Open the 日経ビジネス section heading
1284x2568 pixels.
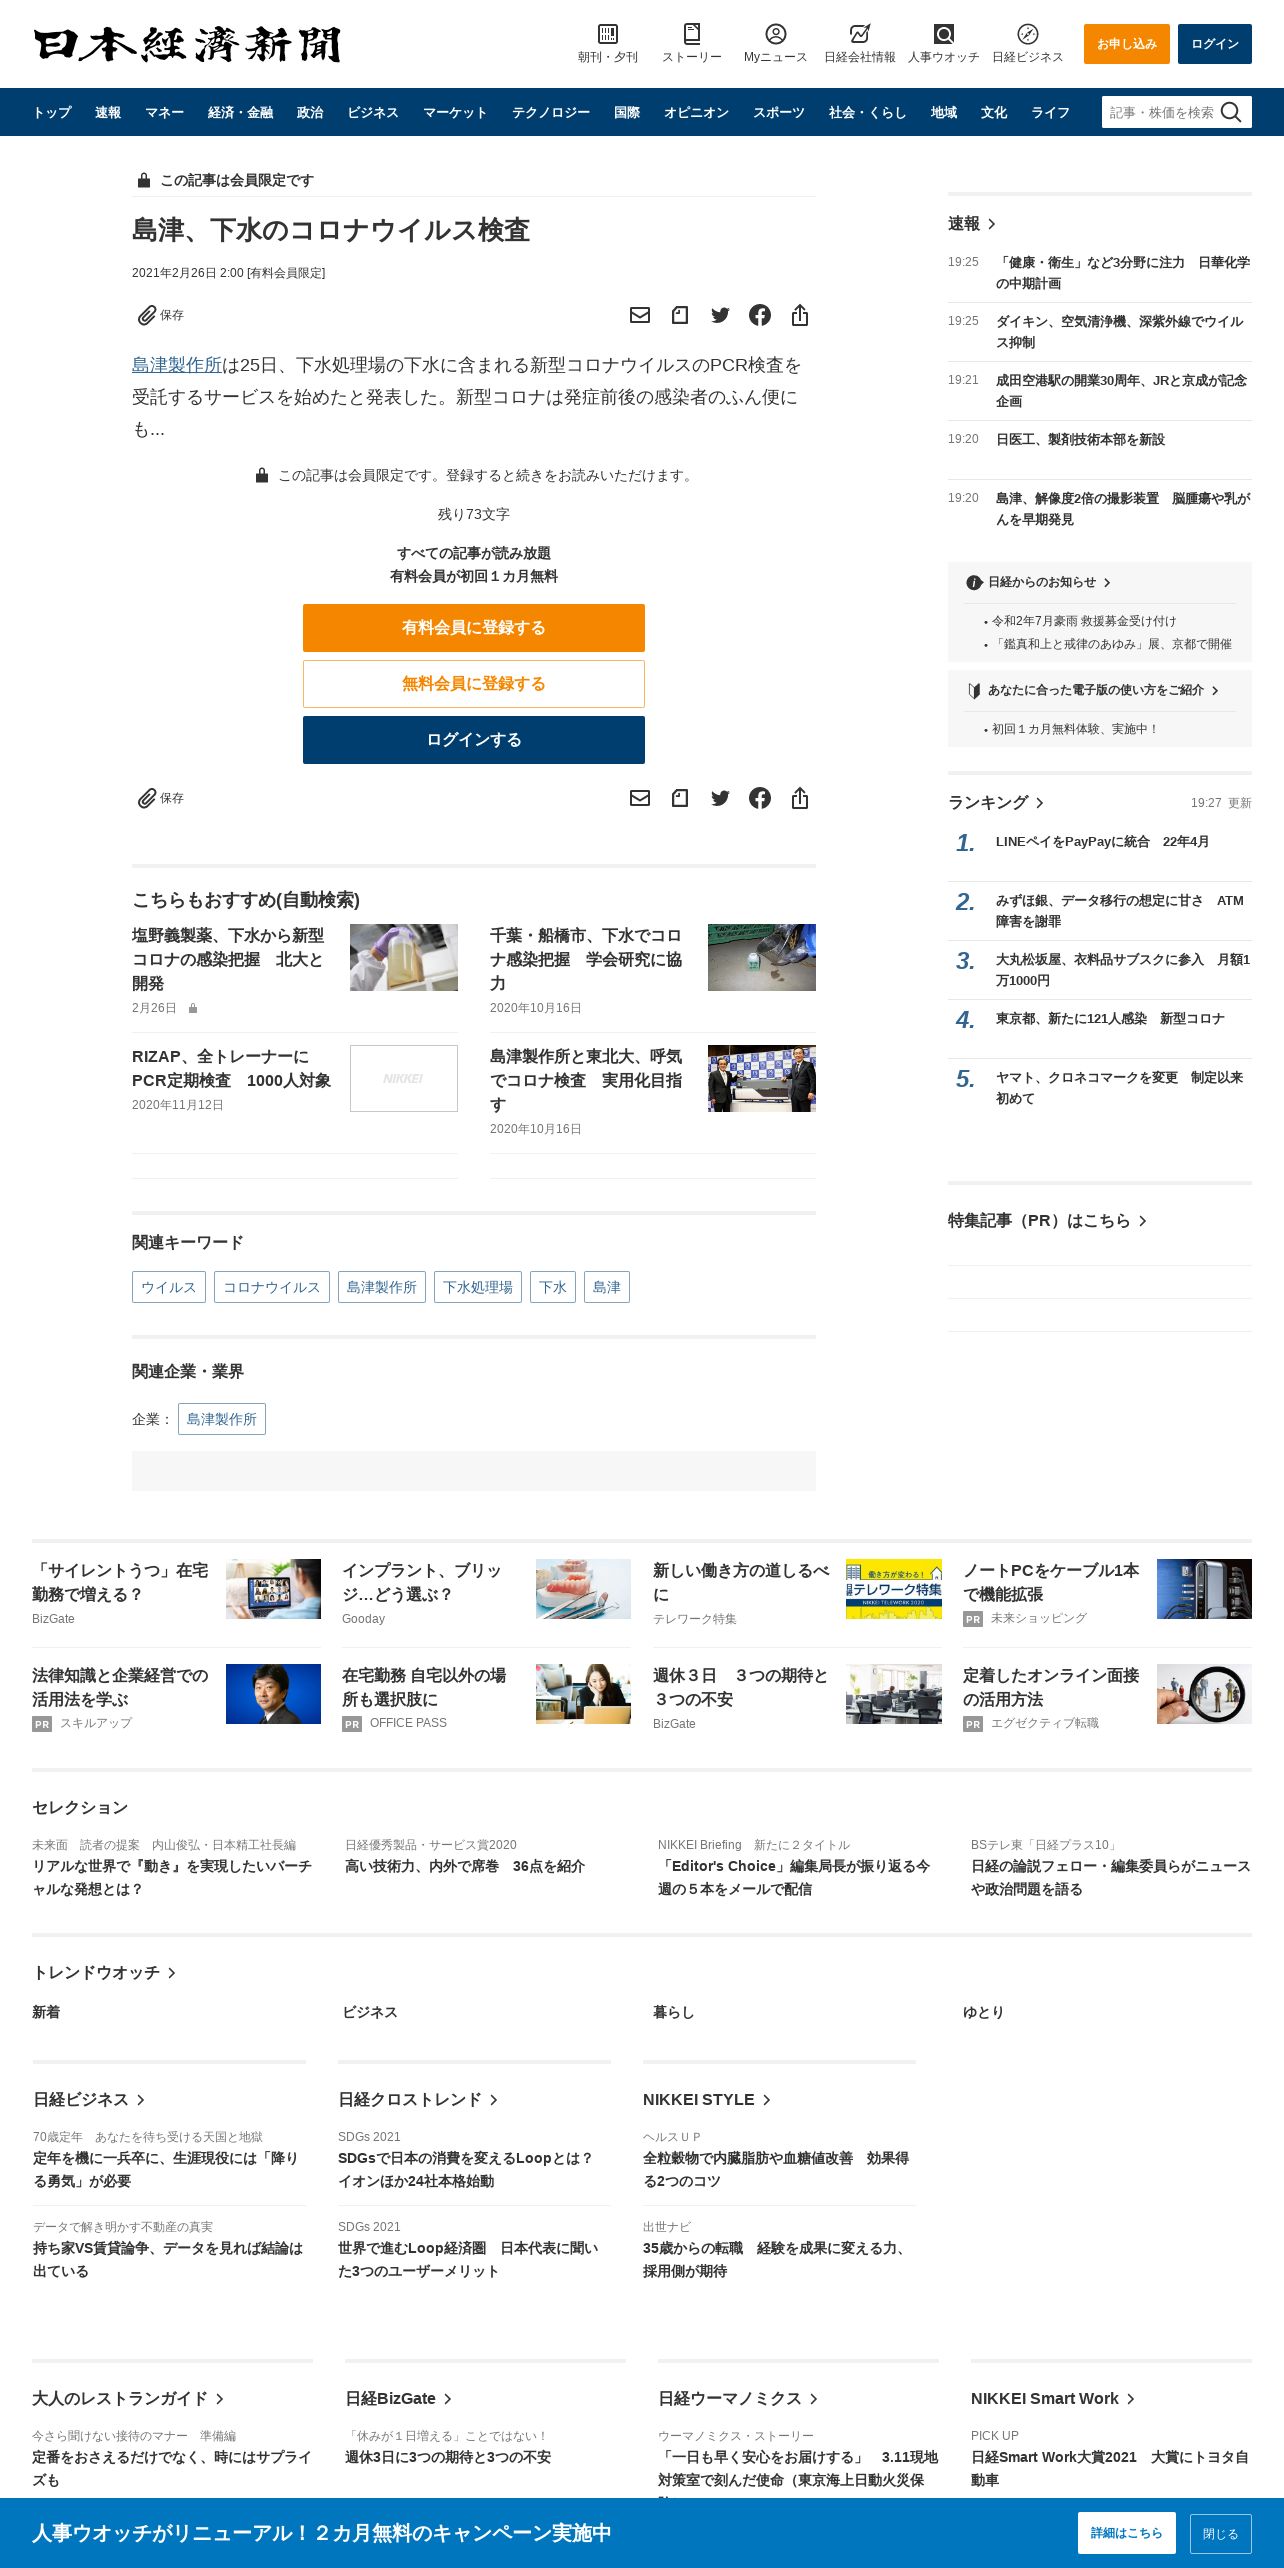click(x=88, y=2099)
